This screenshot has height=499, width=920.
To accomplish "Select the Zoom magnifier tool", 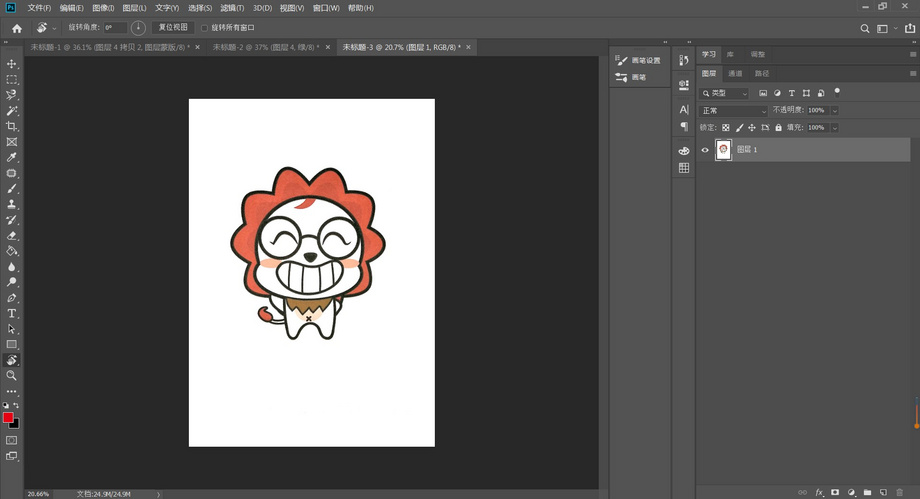I will (12, 375).
